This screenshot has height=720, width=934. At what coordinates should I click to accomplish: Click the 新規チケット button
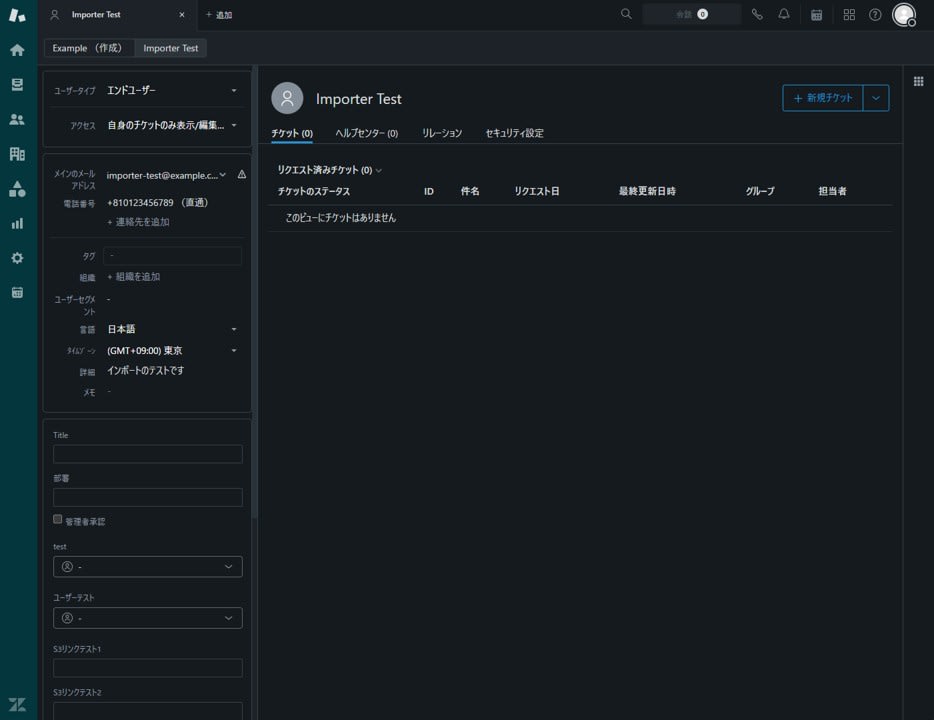823,98
